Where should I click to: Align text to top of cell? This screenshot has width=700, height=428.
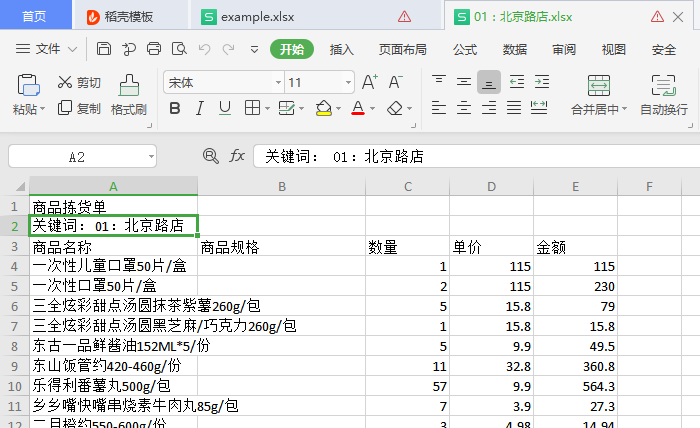click(x=439, y=82)
